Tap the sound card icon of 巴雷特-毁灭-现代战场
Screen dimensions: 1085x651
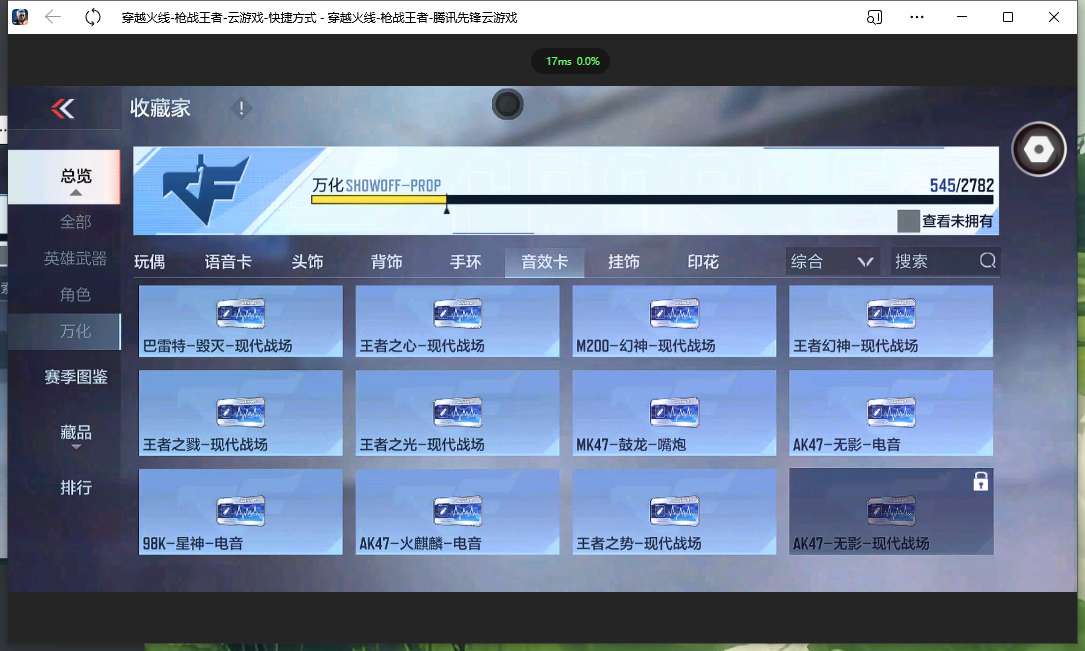(x=240, y=314)
